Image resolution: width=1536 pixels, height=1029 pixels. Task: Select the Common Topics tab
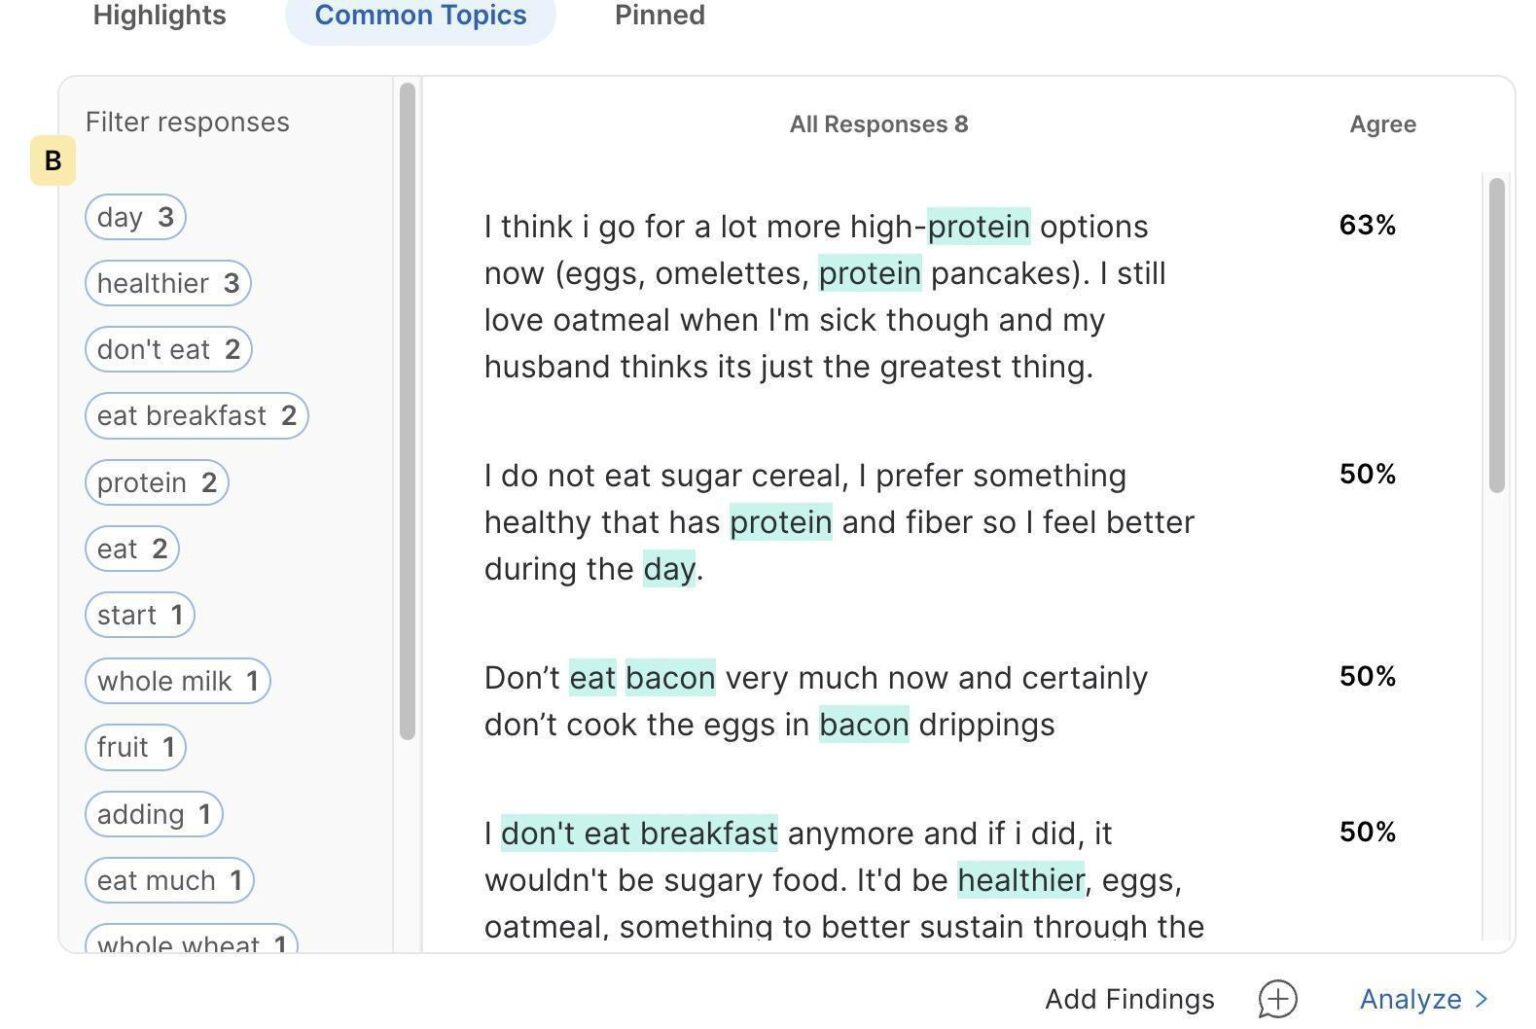420,15
